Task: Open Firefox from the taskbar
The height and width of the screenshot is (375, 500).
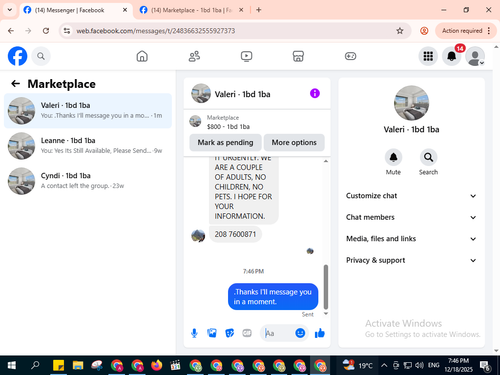Action: coord(156,365)
